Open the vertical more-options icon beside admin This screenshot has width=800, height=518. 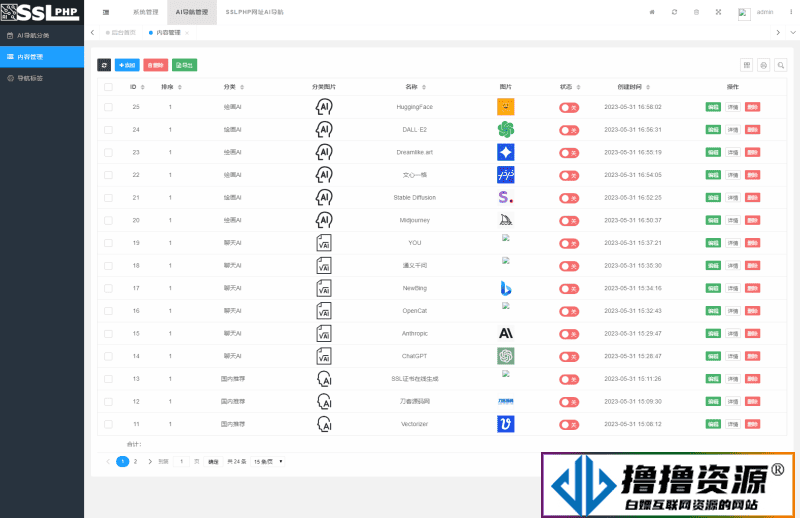point(791,12)
